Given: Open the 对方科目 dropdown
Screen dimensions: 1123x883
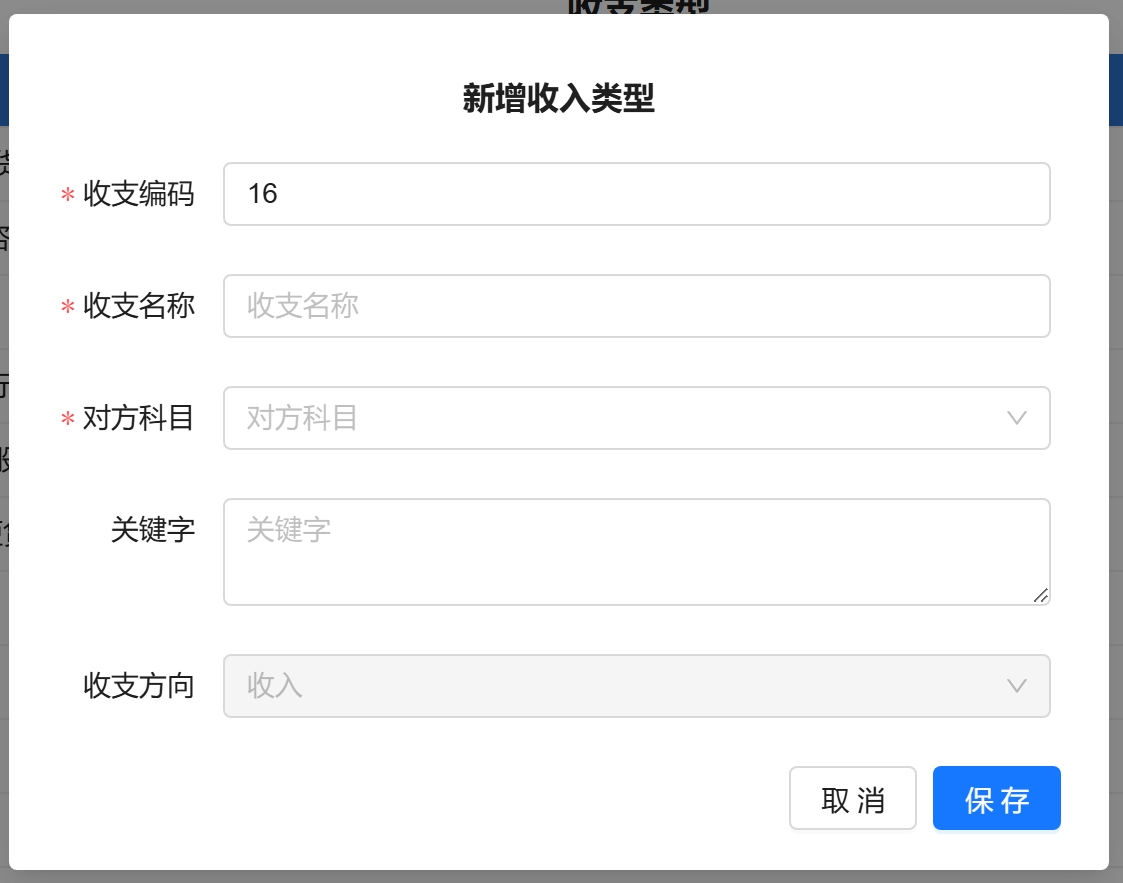Looking at the screenshot, I should point(620,418).
